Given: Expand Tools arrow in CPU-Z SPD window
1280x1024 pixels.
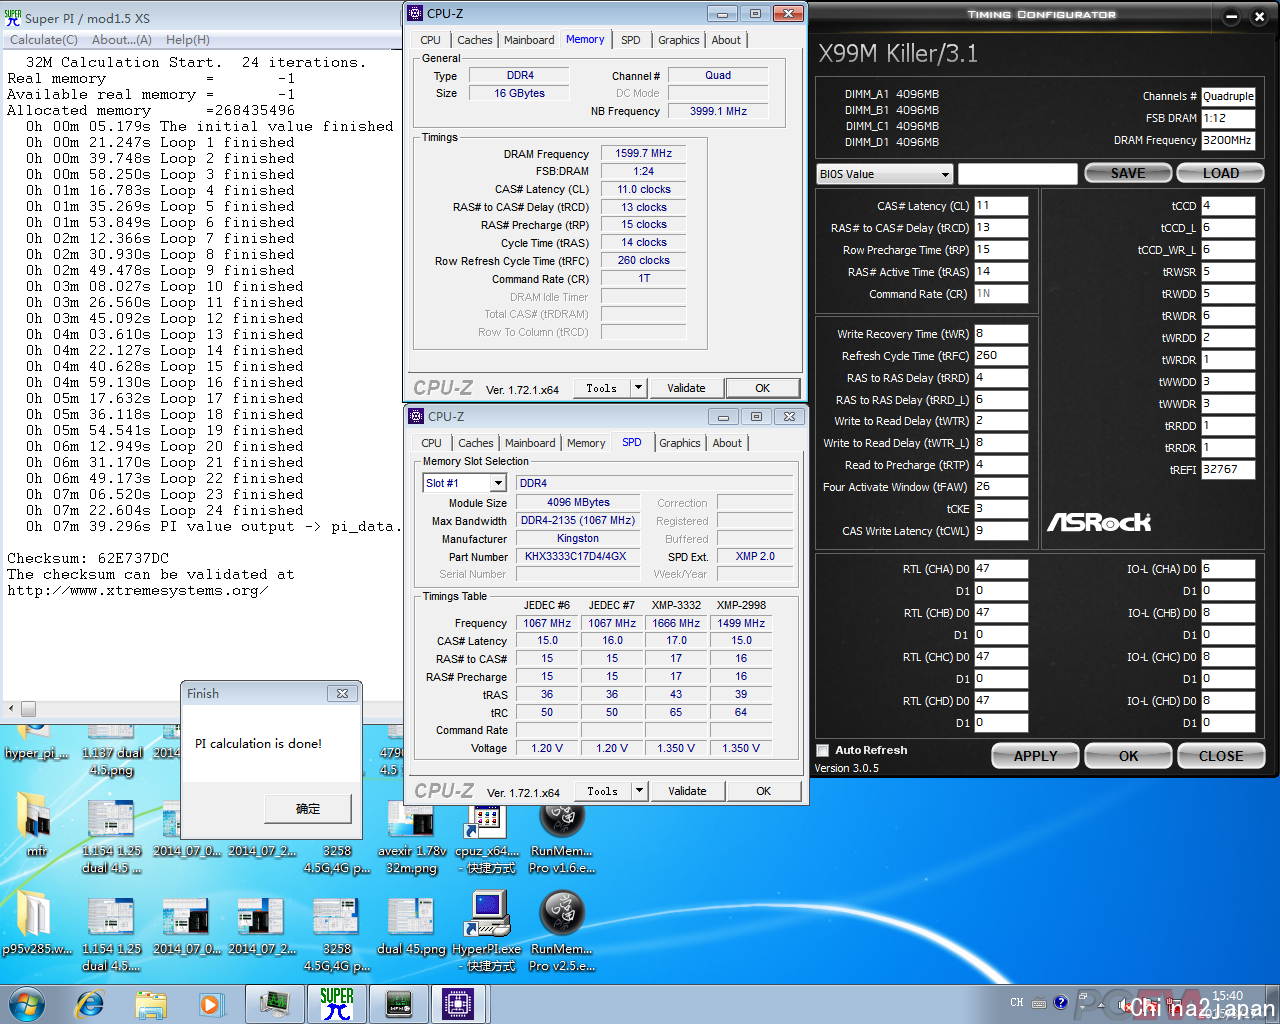Looking at the screenshot, I should tap(639, 791).
